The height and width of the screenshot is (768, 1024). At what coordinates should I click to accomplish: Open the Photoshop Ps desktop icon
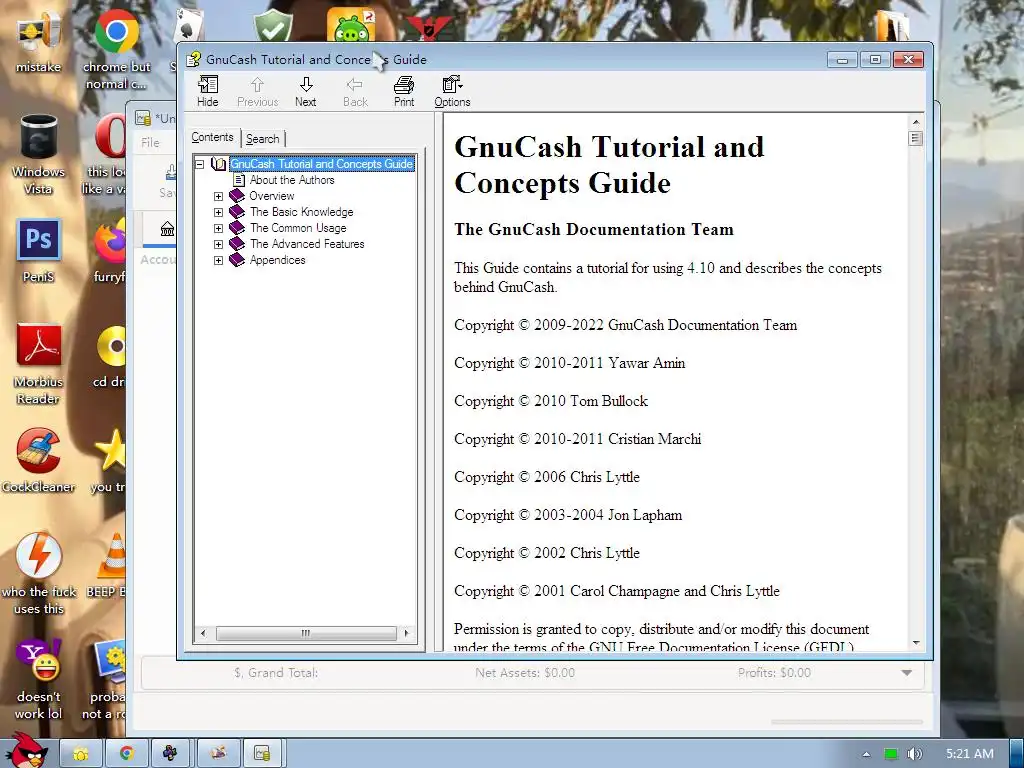[x=39, y=251]
